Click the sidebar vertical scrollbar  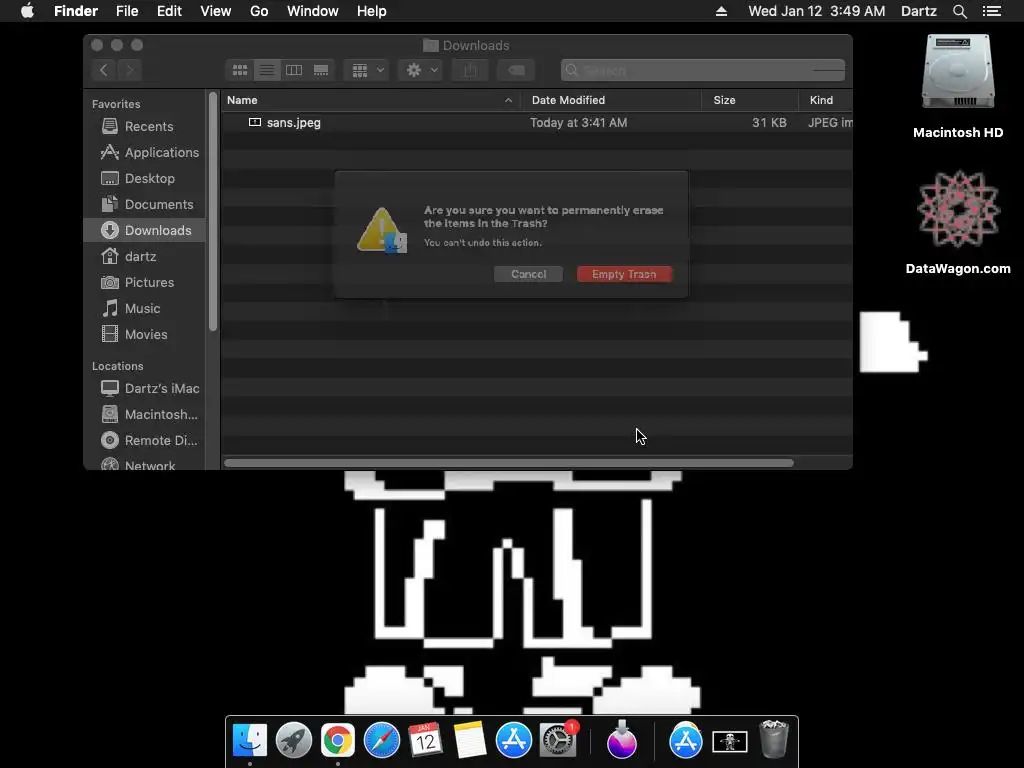tap(212, 212)
